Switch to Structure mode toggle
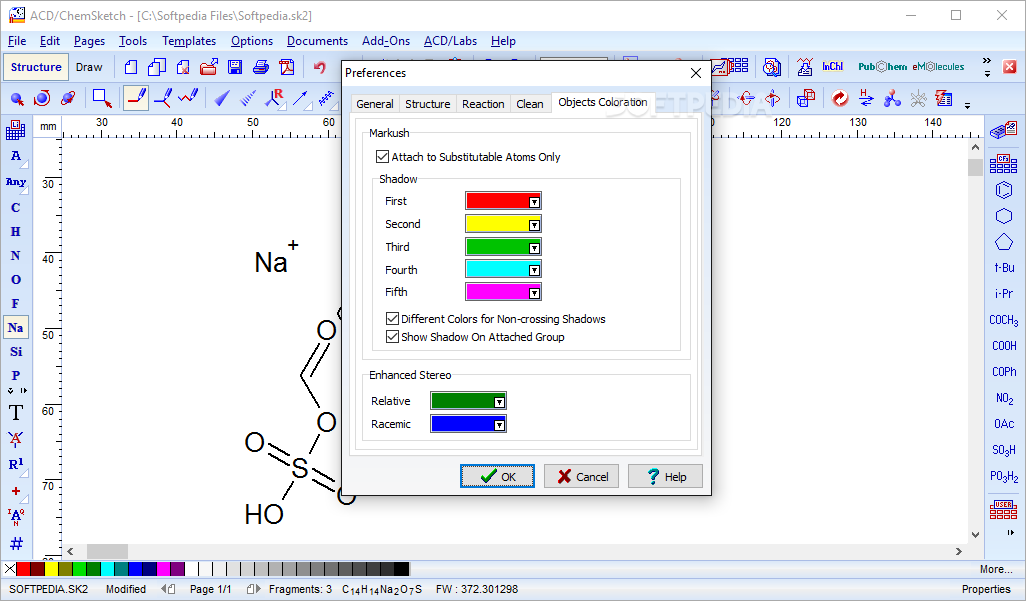The width and height of the screenshot is (1026, 601). pos(36,67)
